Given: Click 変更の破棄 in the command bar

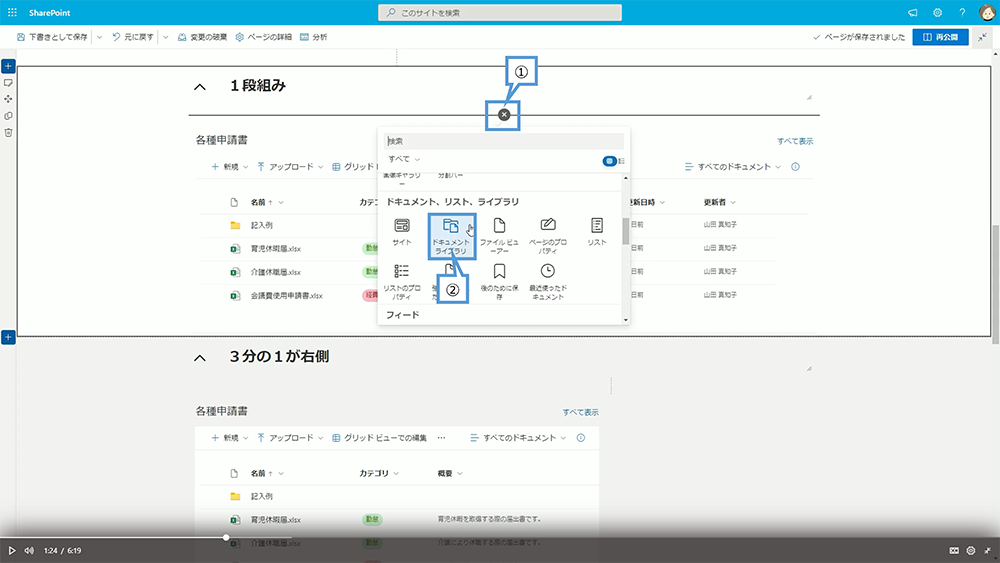Looking at the screenshot, I should 202,37.
